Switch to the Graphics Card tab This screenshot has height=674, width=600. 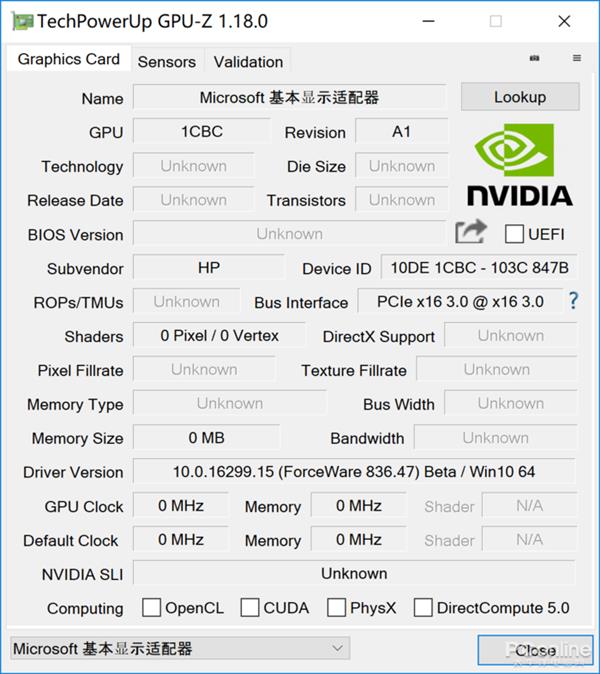coord(69,59)
